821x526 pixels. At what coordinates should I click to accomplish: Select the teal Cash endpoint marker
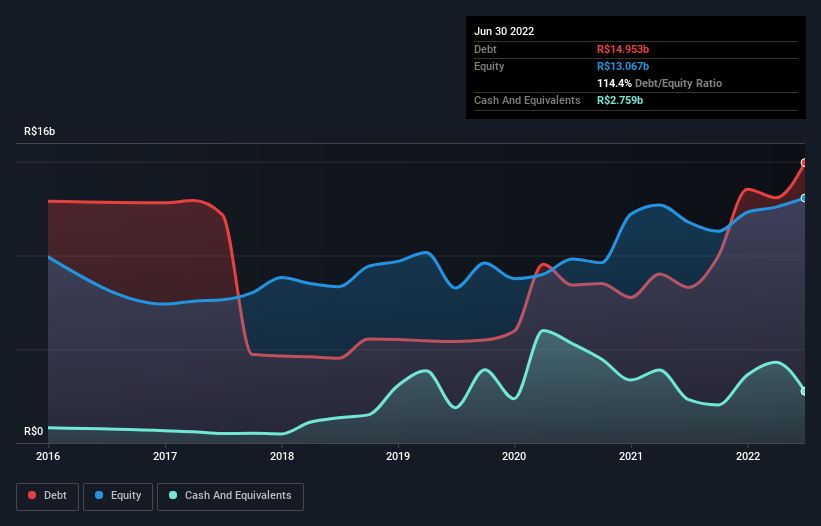(804, 391)
